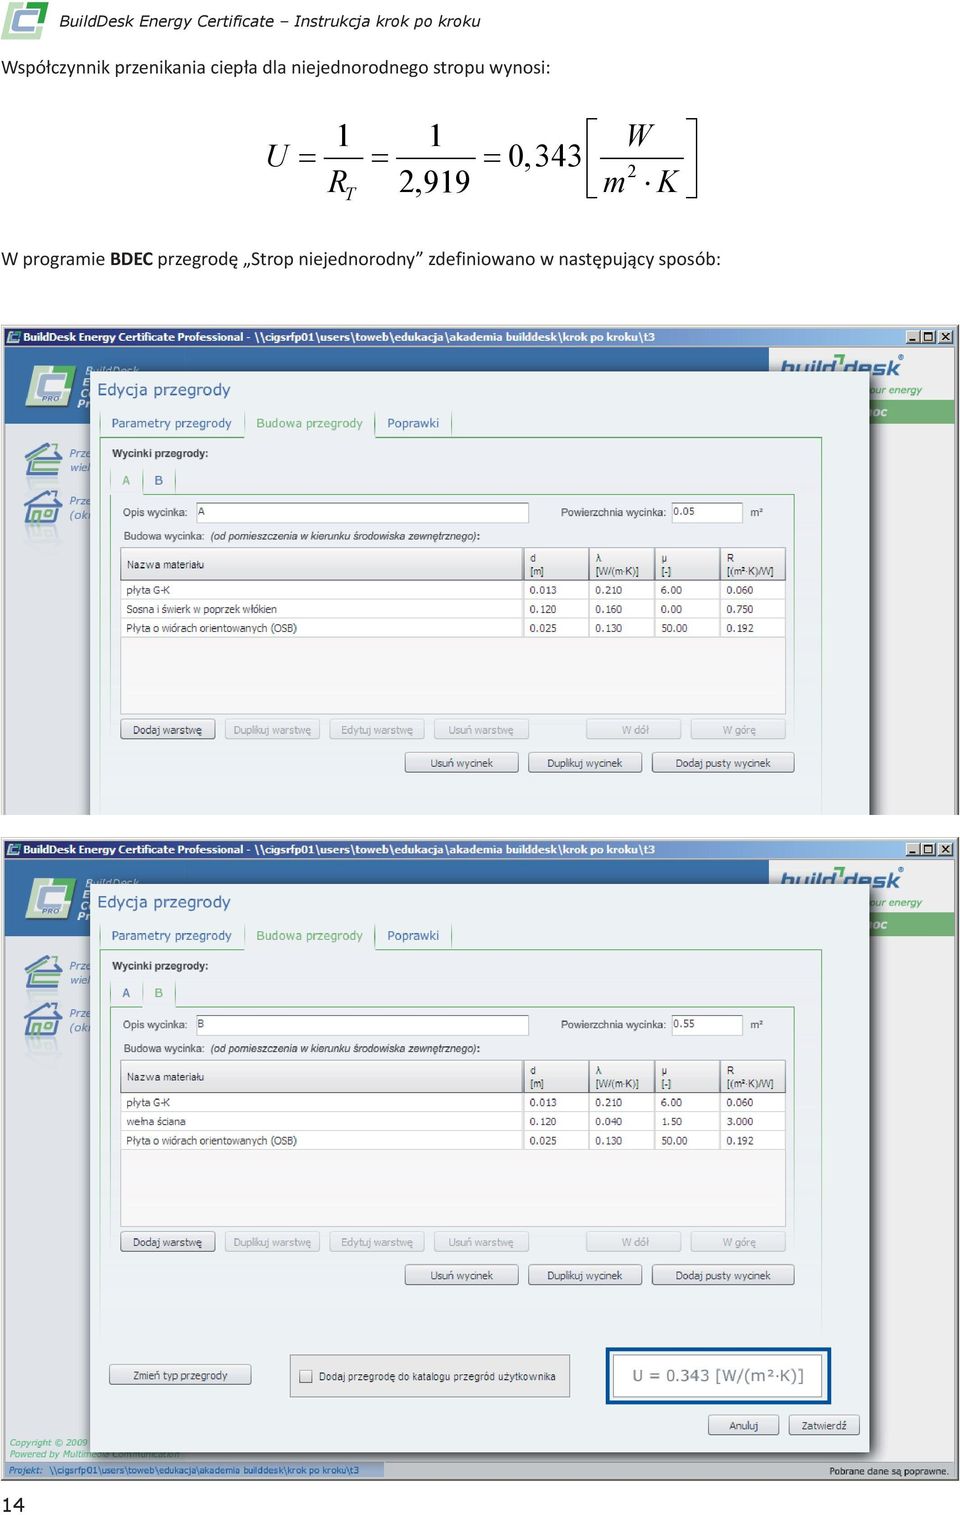This screenshot has width=960, height=1515.
Task: Select Płyta OSB row in lower table
Action: [453, 1140]
